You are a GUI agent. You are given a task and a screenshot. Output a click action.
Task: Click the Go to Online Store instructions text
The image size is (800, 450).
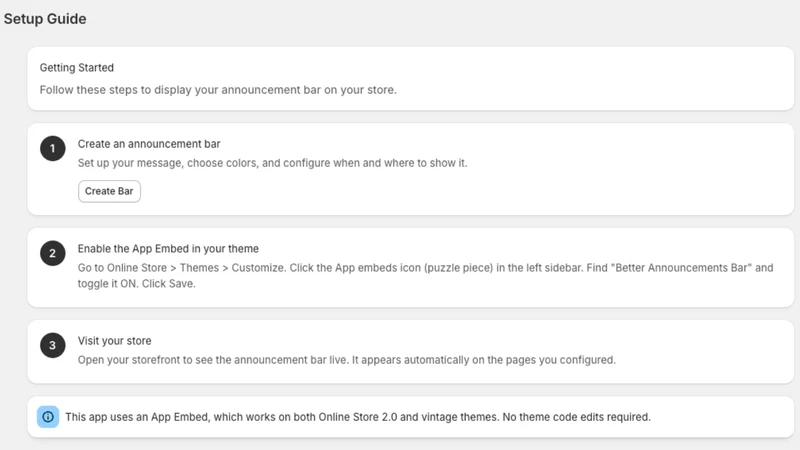[x=426, y=276]
